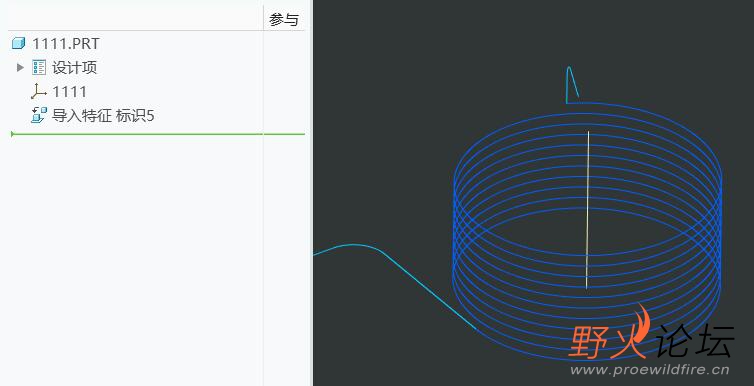
Task: Click the green insert-here line
Action: [159, 134]
